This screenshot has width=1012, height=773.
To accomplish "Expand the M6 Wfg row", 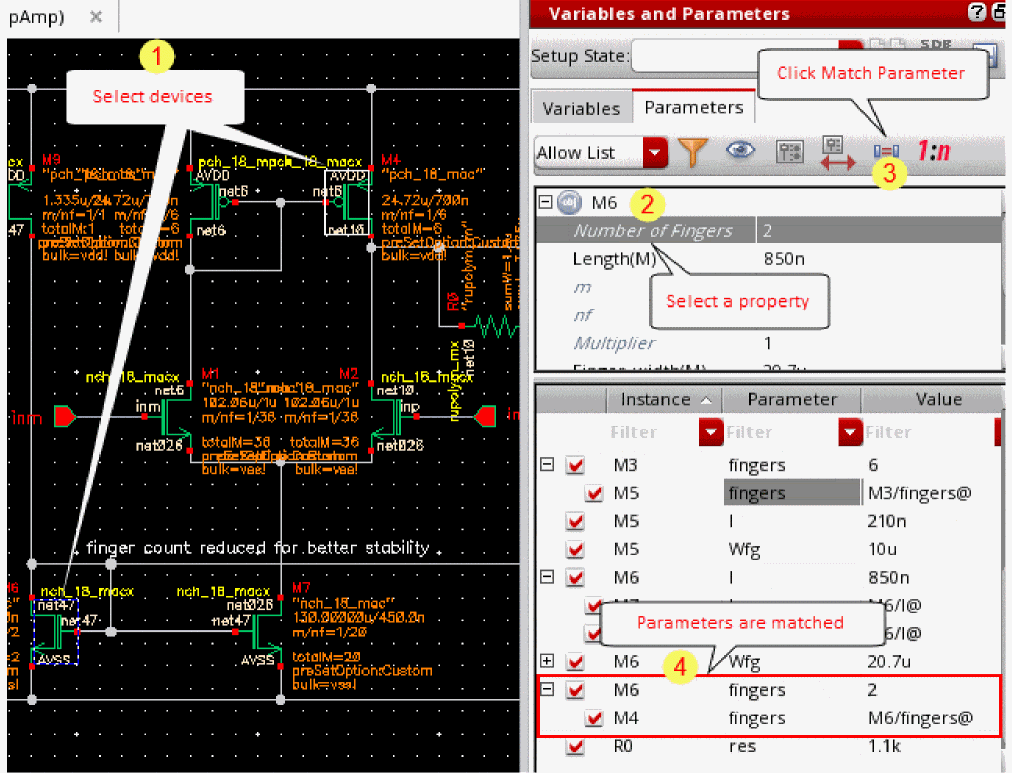I will pos(546,662).
